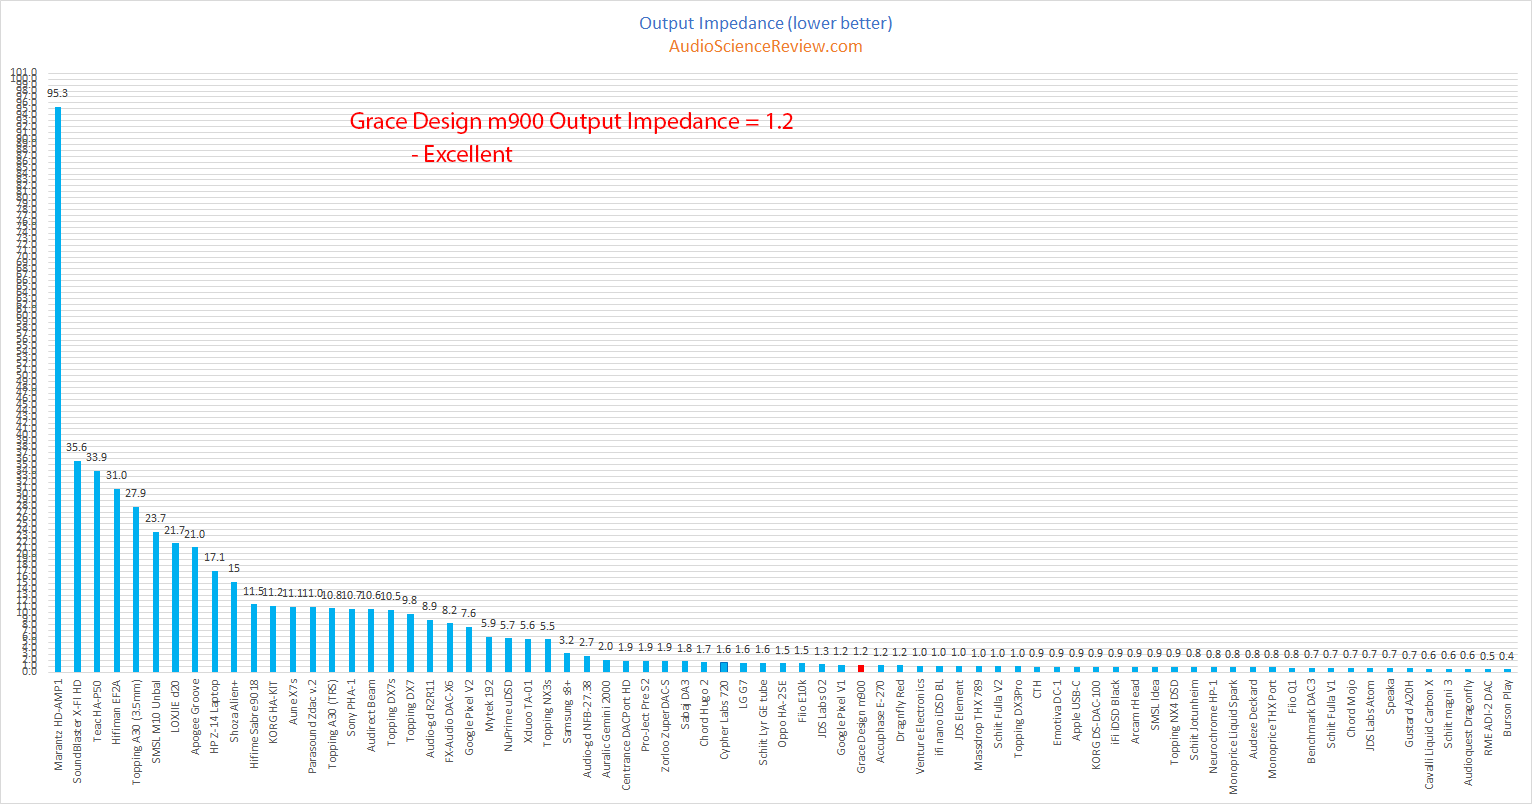Click the 17.1 data label
The width and height of the screenshot is (1532, 804).
click(x=214, y=557)
